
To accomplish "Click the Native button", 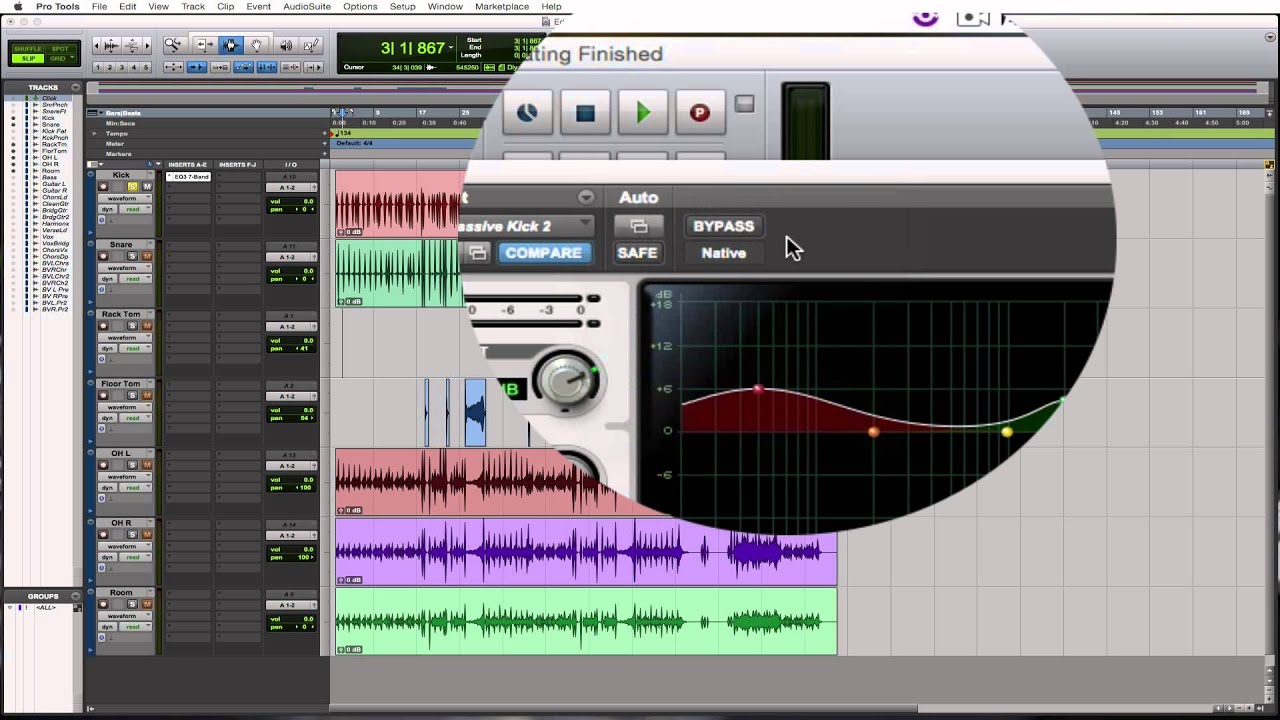I will click(724, 253).
